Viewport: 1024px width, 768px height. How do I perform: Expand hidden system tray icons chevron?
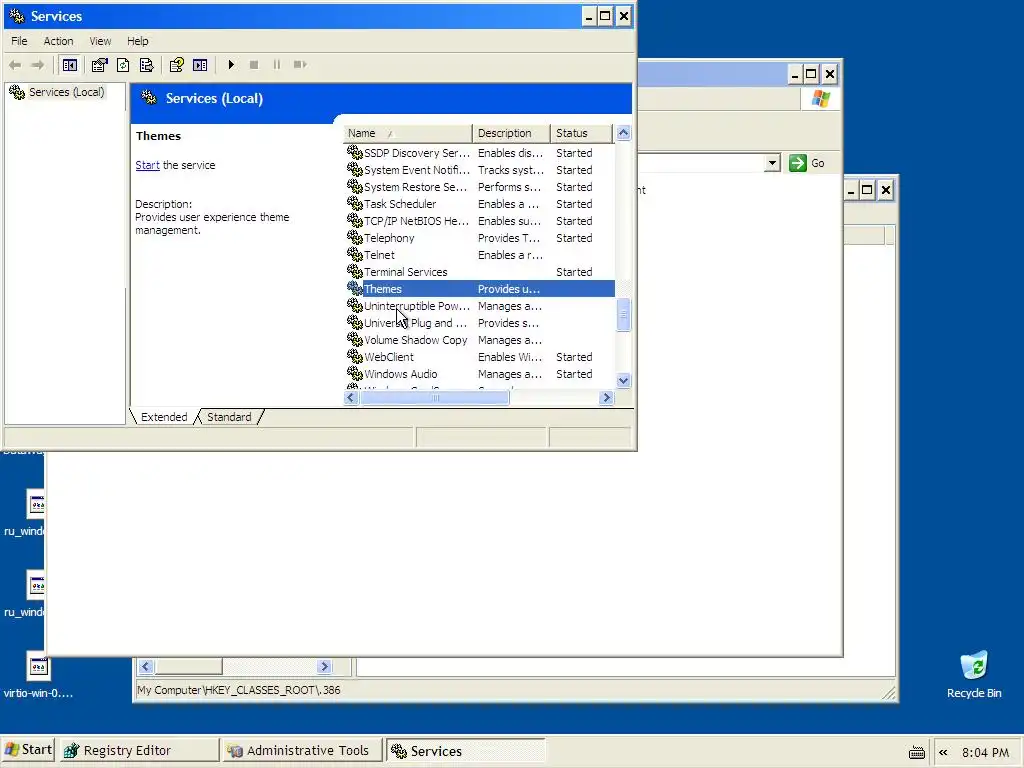(943, 752)
